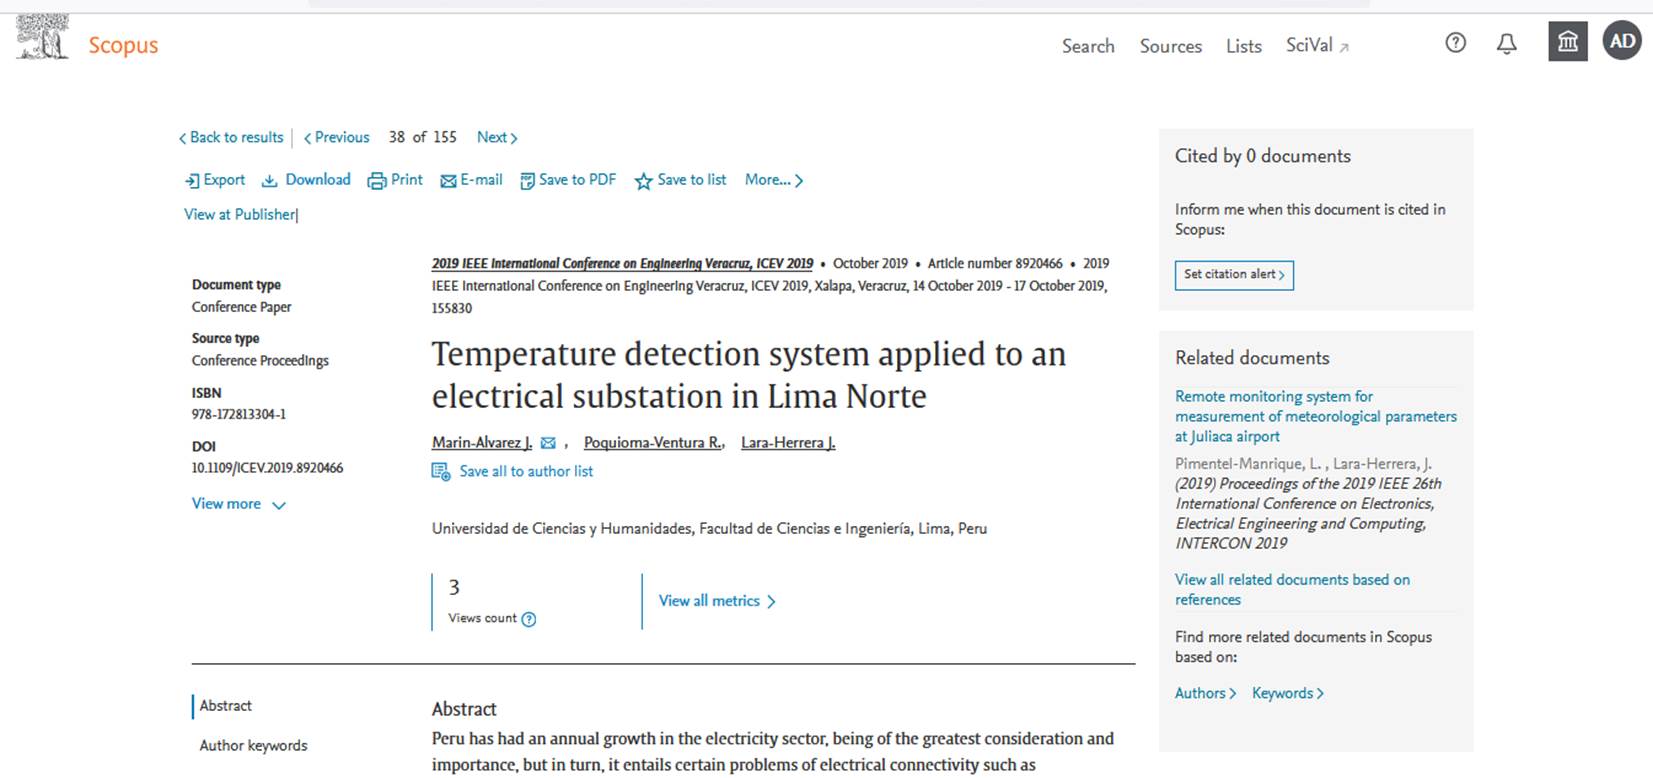The image size is (1653, 778).
Task: Click the Universidad de Ciencias y Humanidades affiliation
Action: tap(709, 529)
